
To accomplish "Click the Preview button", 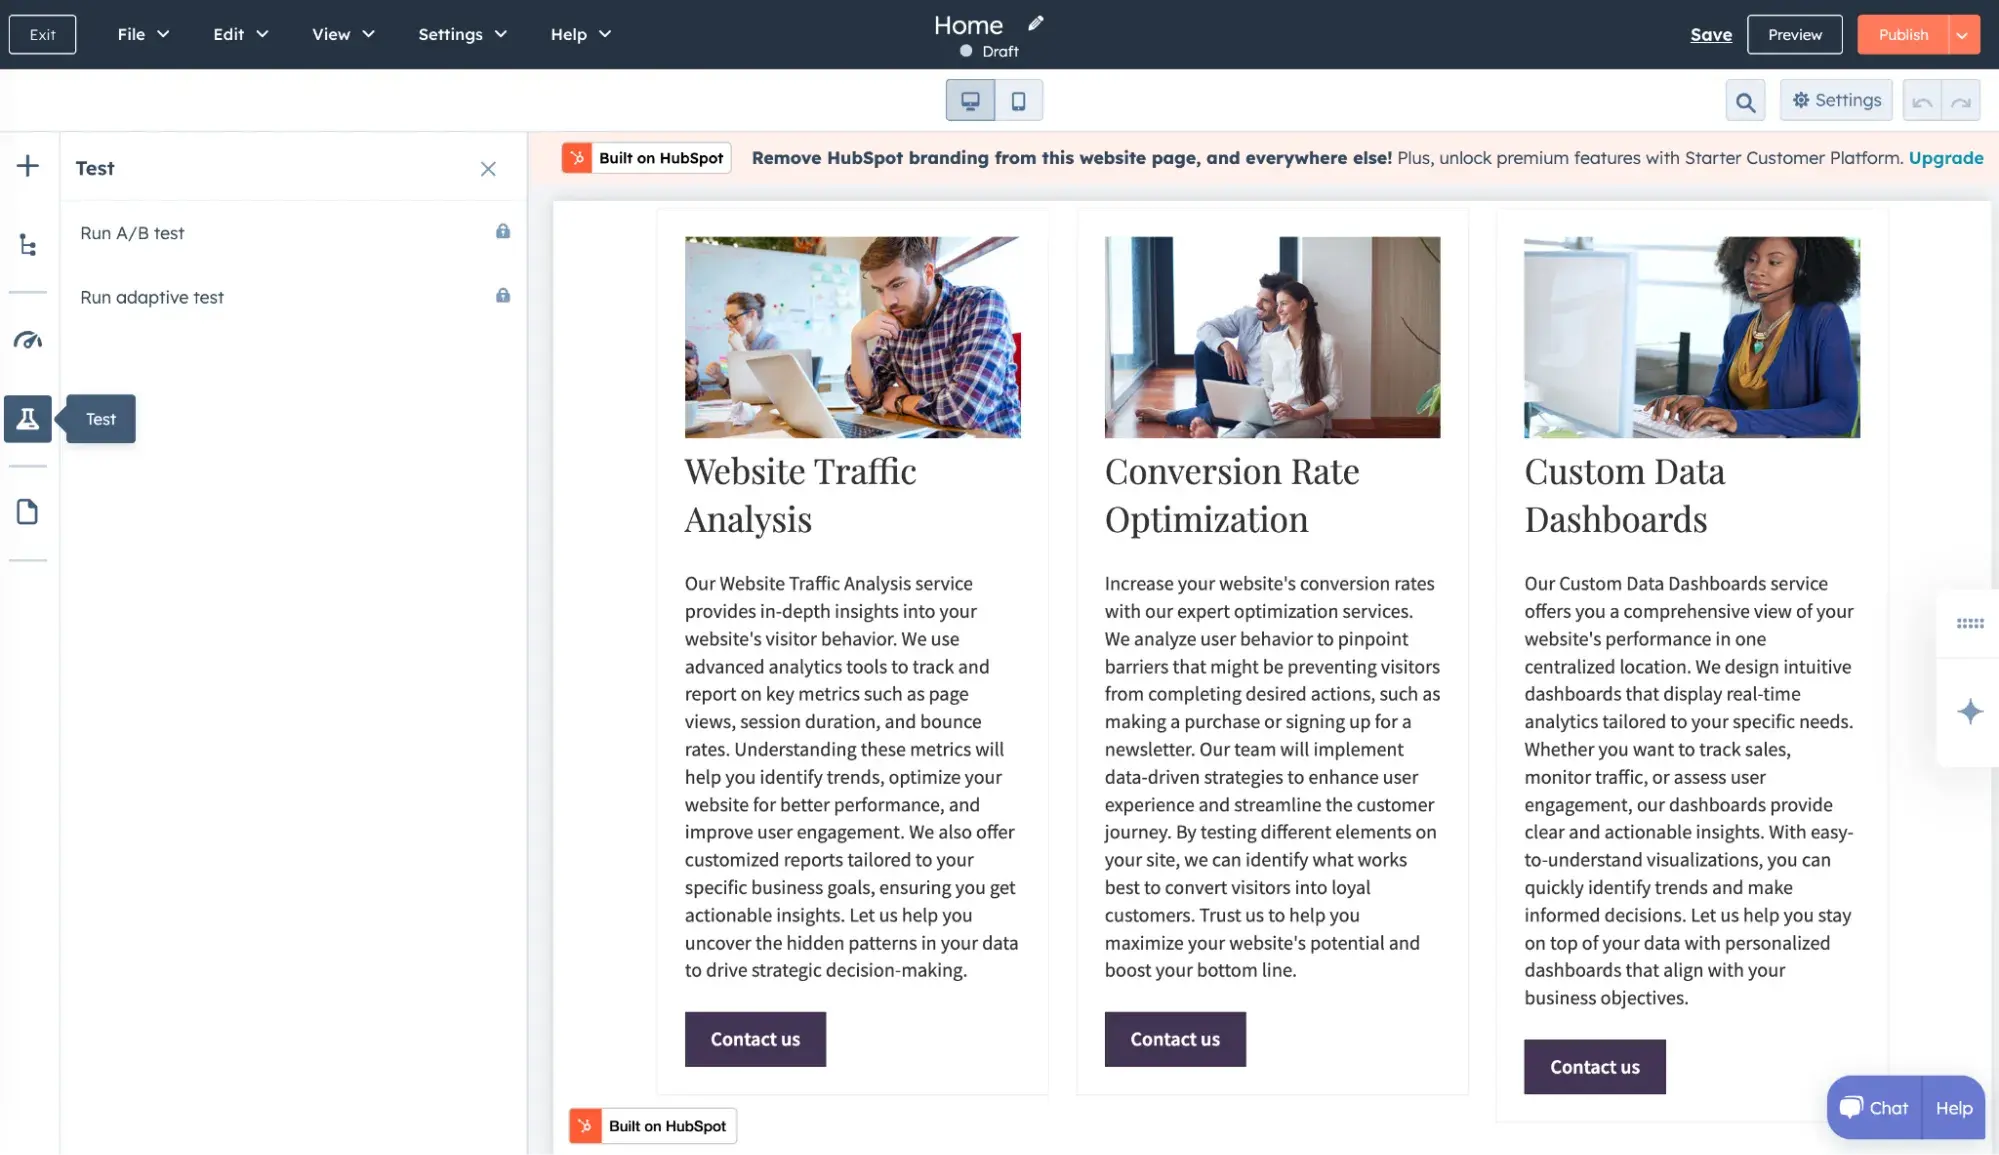I will (1794, 35).
